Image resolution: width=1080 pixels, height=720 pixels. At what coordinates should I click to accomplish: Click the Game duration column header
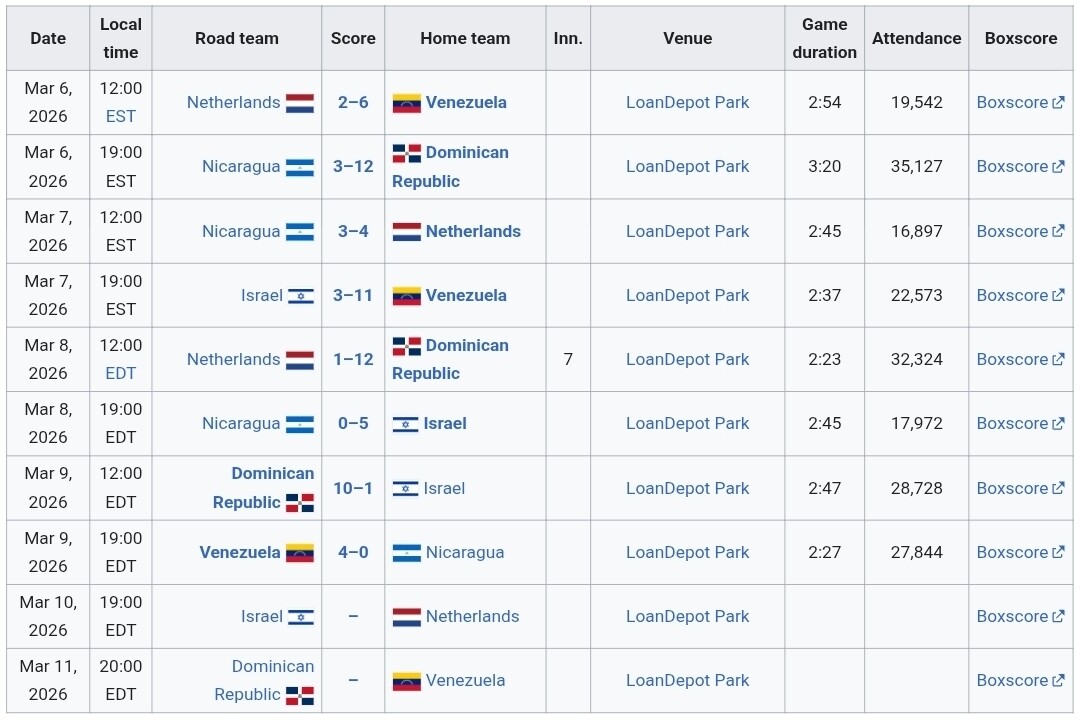pos(824,39)
